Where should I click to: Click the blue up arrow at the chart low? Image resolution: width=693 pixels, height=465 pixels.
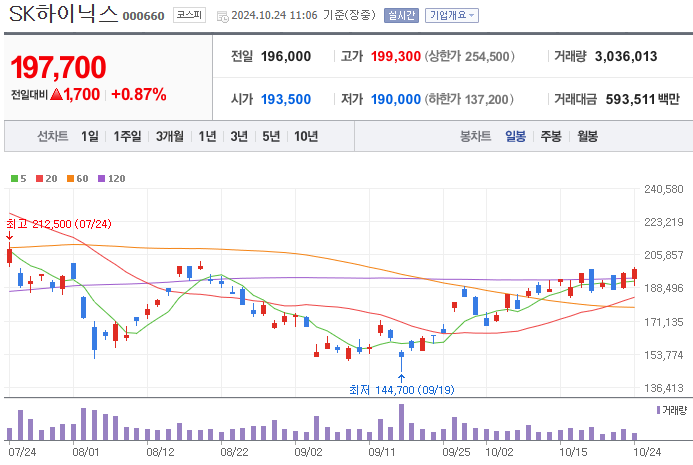pos(401,378)
